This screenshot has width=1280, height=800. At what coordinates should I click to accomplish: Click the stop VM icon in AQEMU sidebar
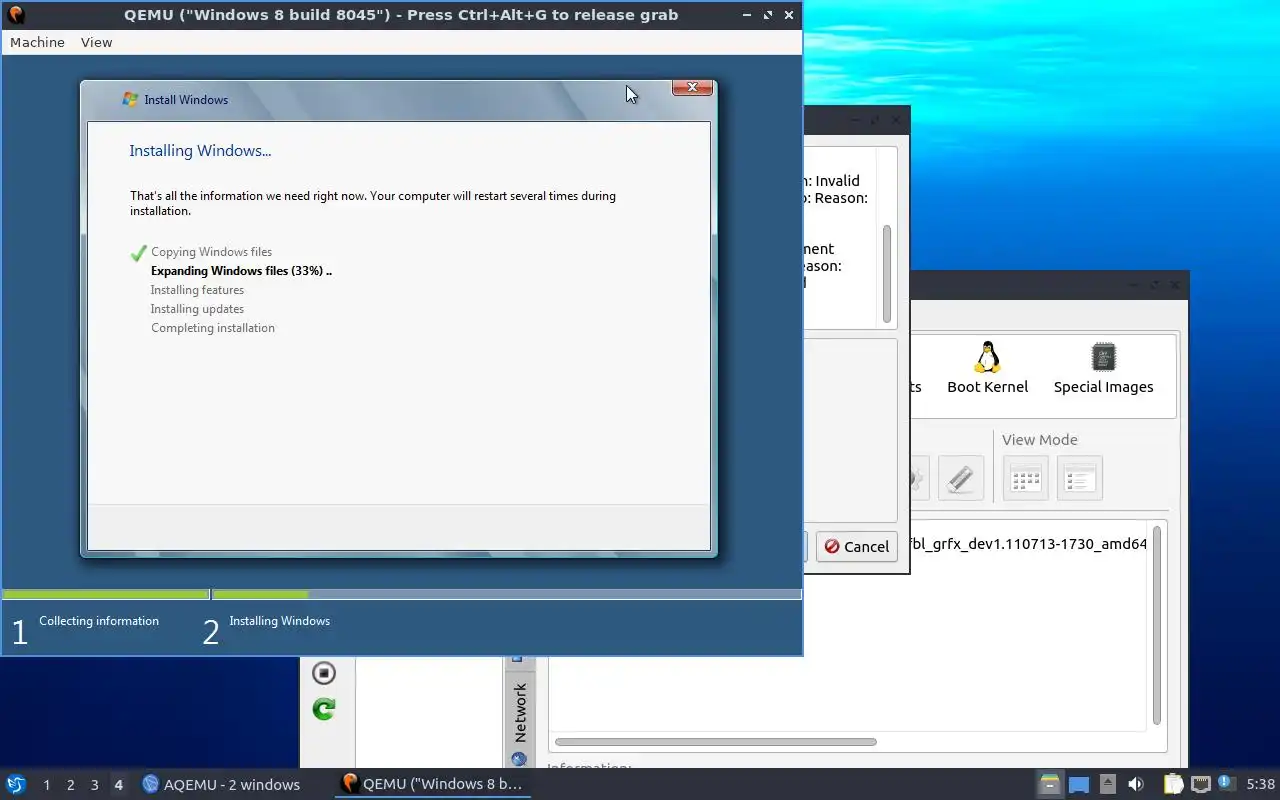tap(323, 673)
